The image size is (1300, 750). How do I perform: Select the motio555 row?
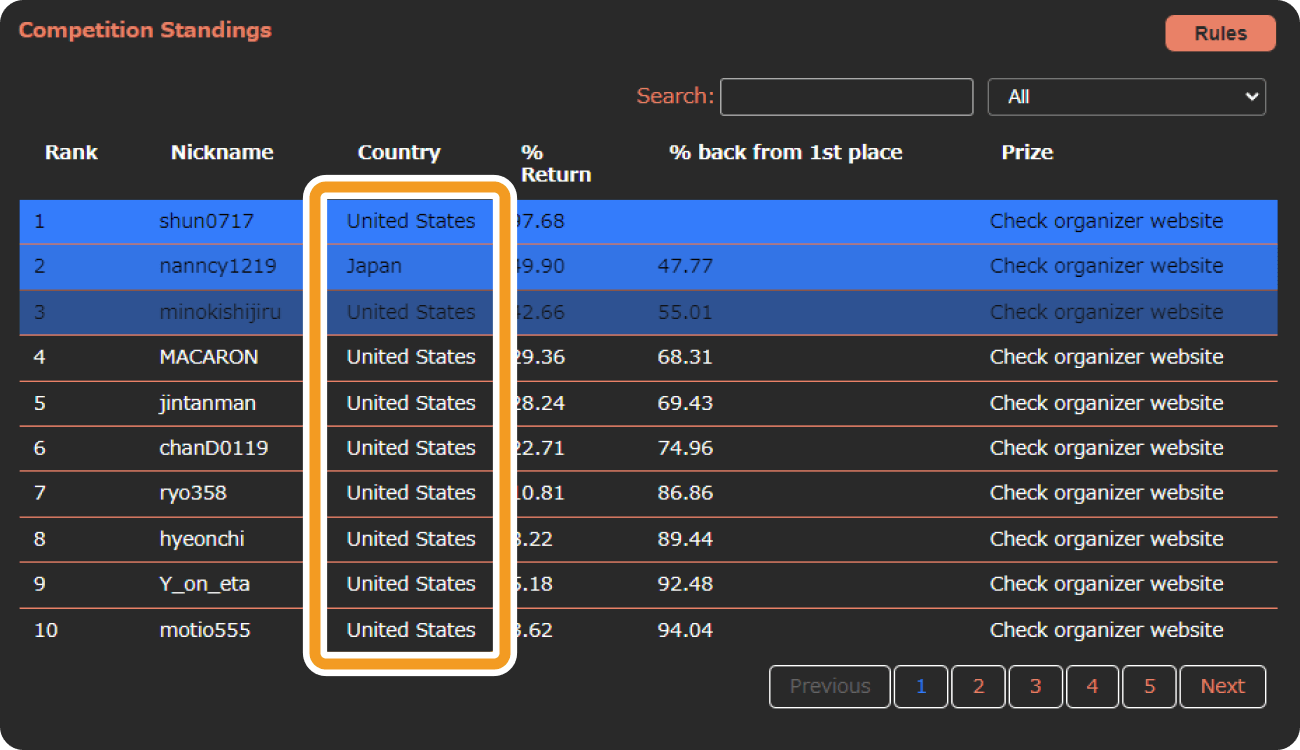(649, 630)
